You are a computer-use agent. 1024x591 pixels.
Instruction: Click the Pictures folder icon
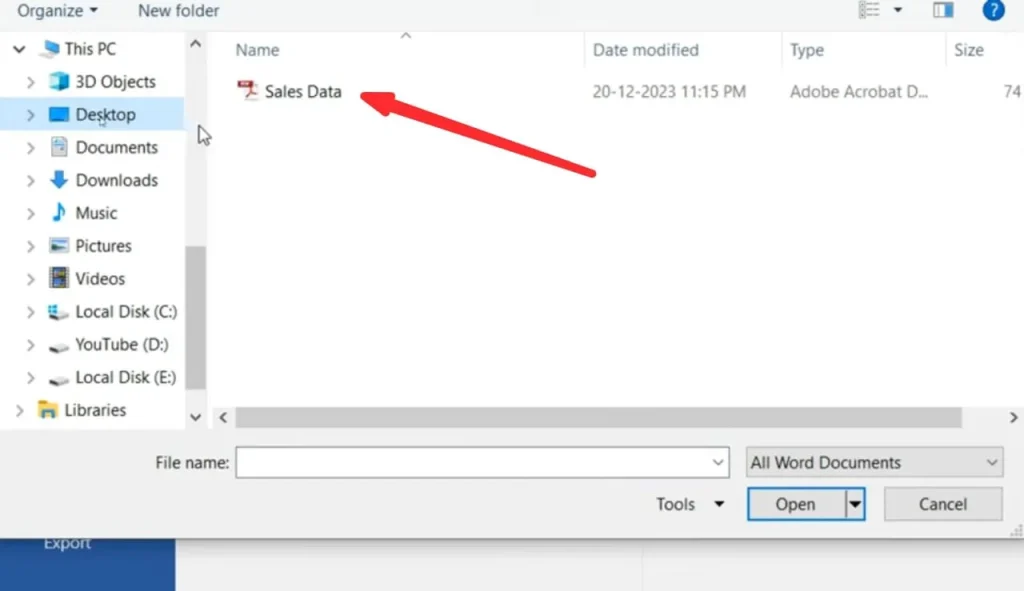59,246
